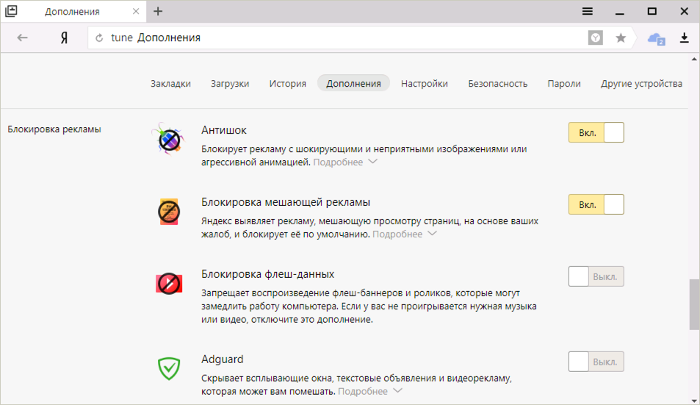Click the scrollbar up arrow
This screenshot has height=405, width=700.
[694, 58]
